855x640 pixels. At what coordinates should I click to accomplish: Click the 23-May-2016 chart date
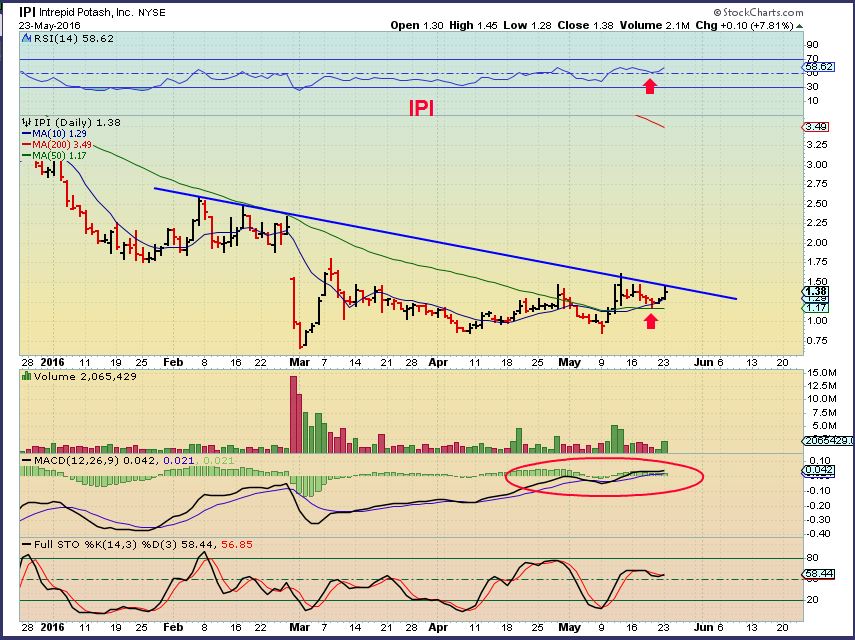pyautogui.click(x=50, y=26)
